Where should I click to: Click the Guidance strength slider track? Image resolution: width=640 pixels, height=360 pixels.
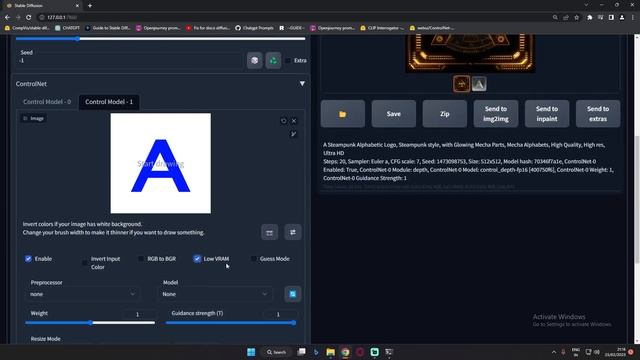(231, 323)
